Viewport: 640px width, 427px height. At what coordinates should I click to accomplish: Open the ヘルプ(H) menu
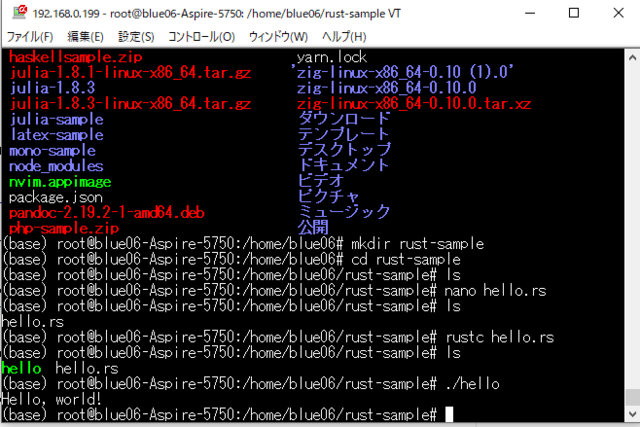[x=344, y=37]
